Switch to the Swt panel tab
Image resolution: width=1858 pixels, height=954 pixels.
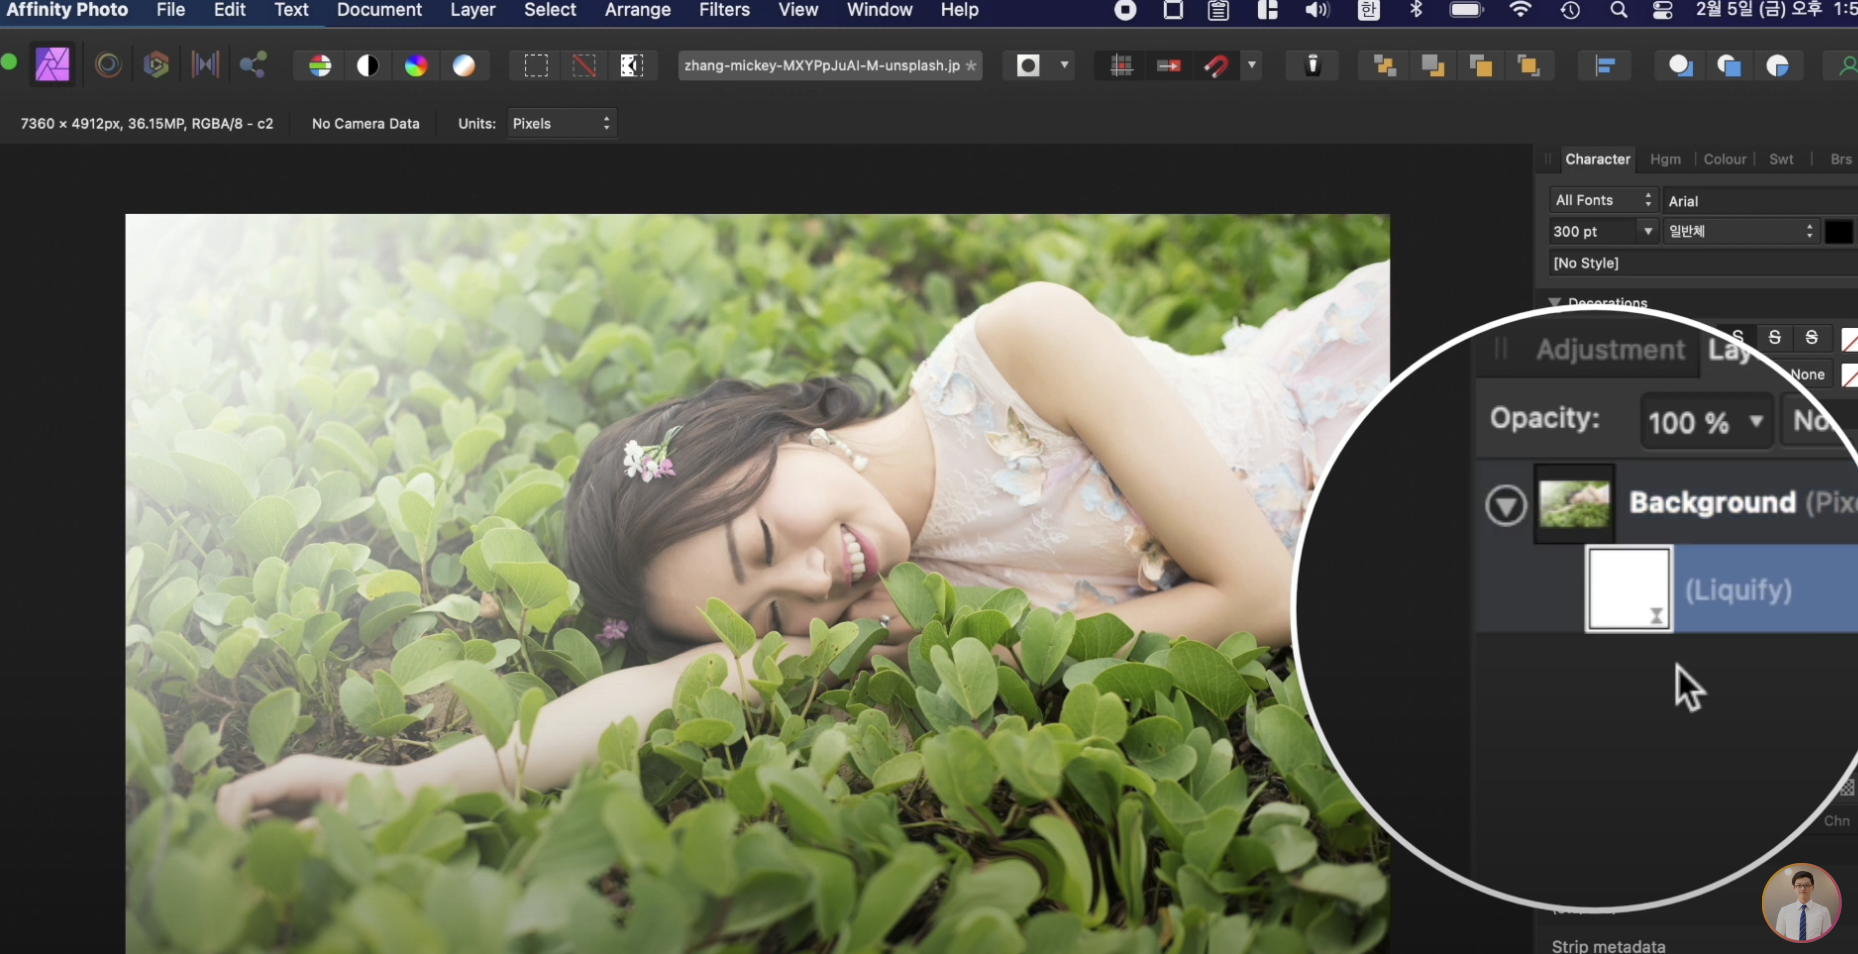[x=1781, y=159]
